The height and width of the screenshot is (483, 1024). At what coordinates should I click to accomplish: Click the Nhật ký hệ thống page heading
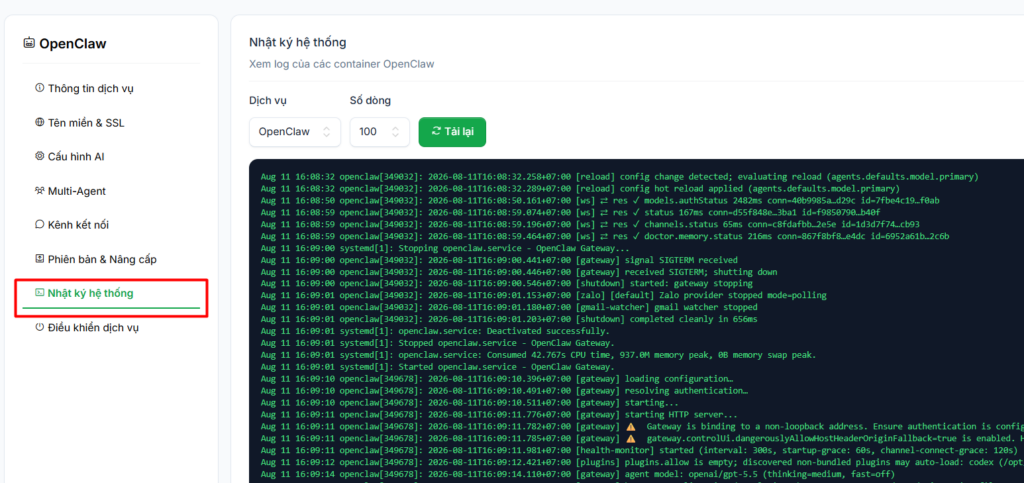click(298, 42)
